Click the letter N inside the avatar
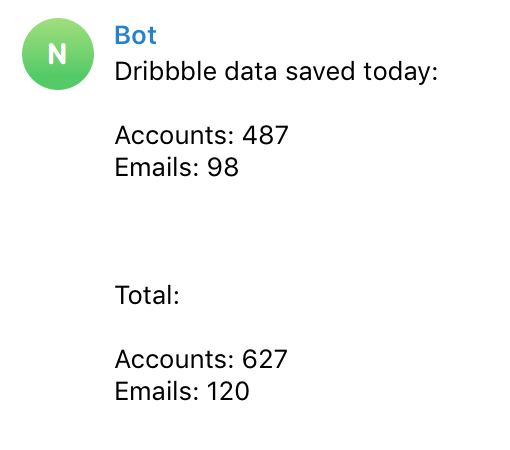Viewport: 510px width, 450px height. click(x=57, y=54)
